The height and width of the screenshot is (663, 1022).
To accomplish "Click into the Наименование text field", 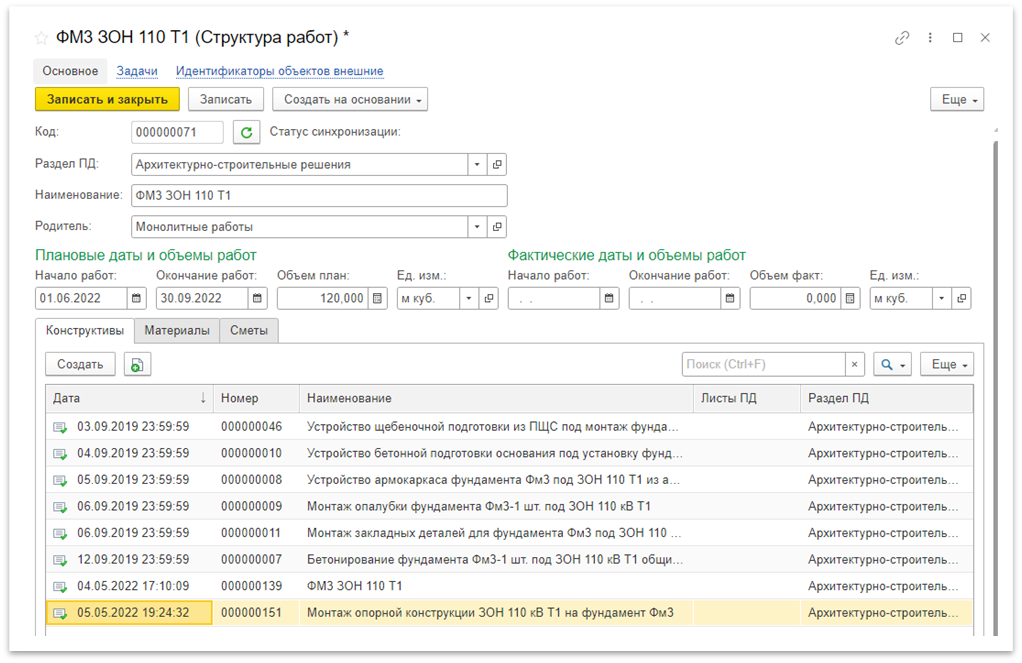I will [319, 196].
